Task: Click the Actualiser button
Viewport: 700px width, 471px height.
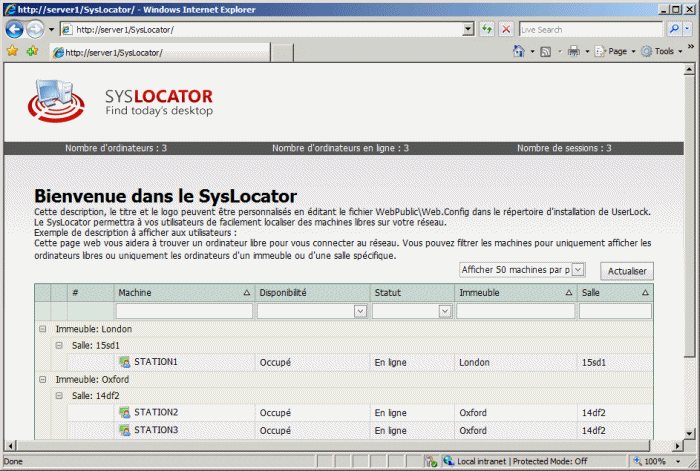Action: pos(627,271)
